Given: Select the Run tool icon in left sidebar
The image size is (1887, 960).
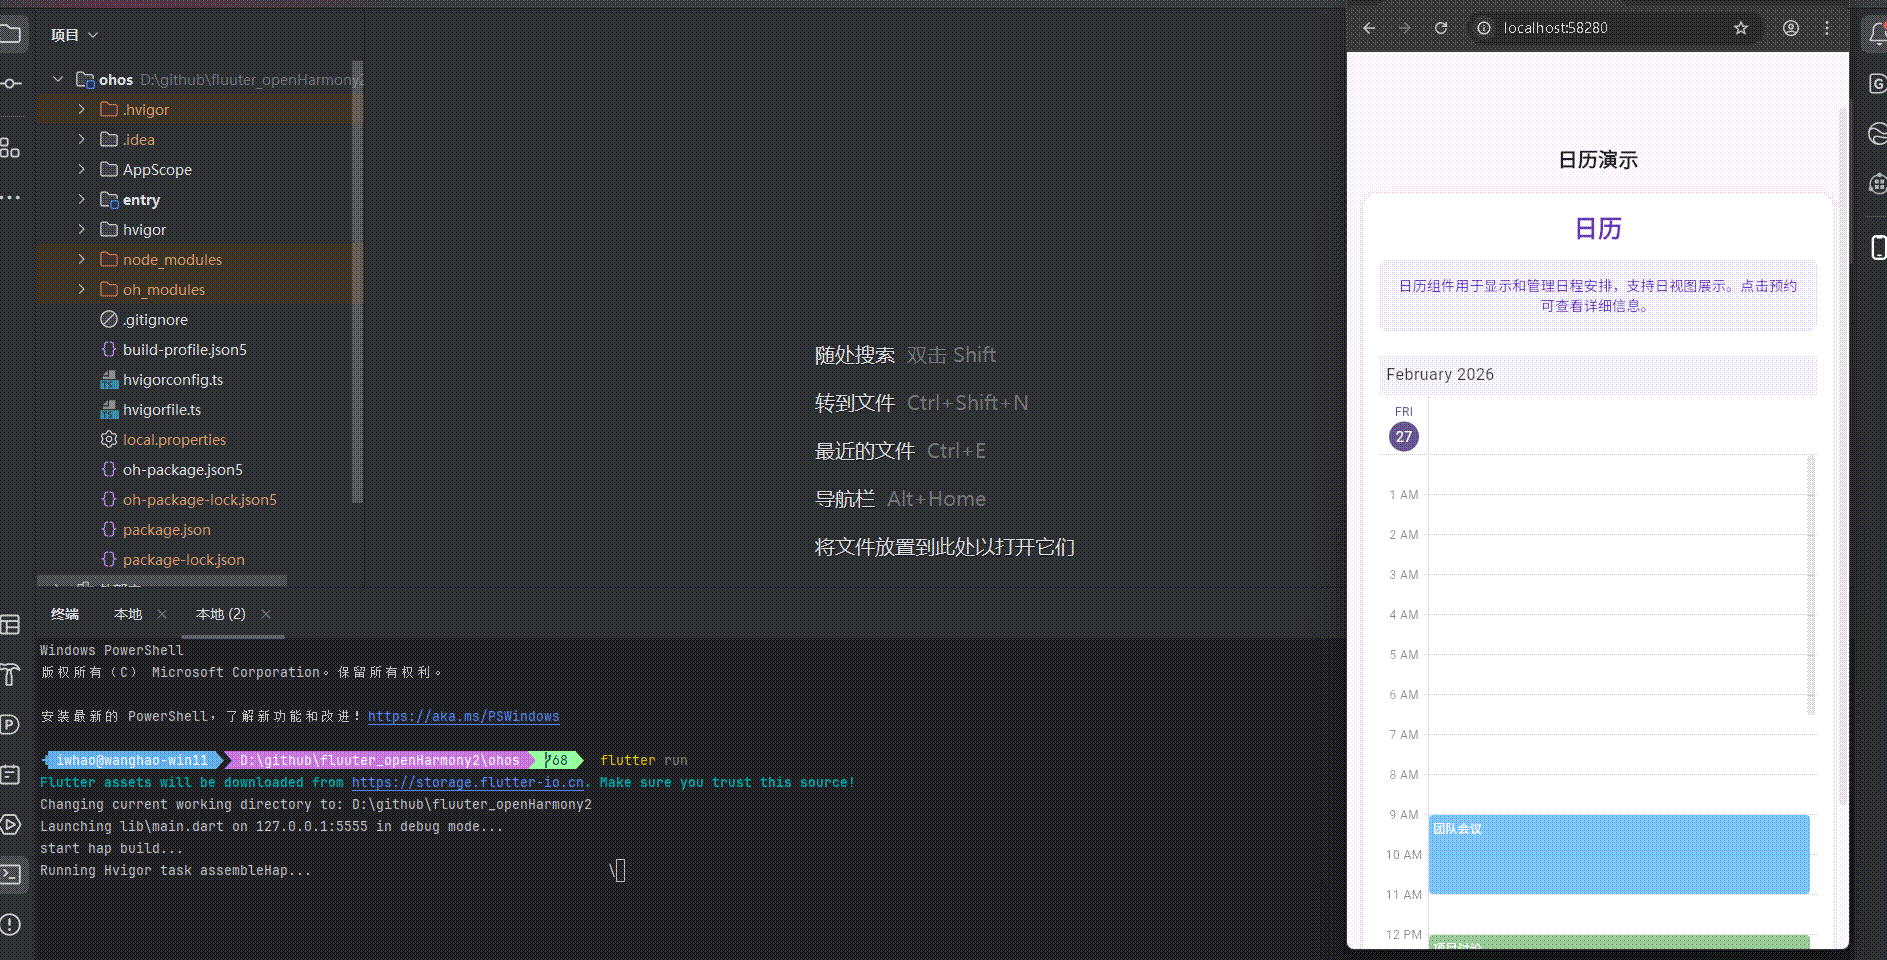Looking at the screenshot, I should pos(12,825).
